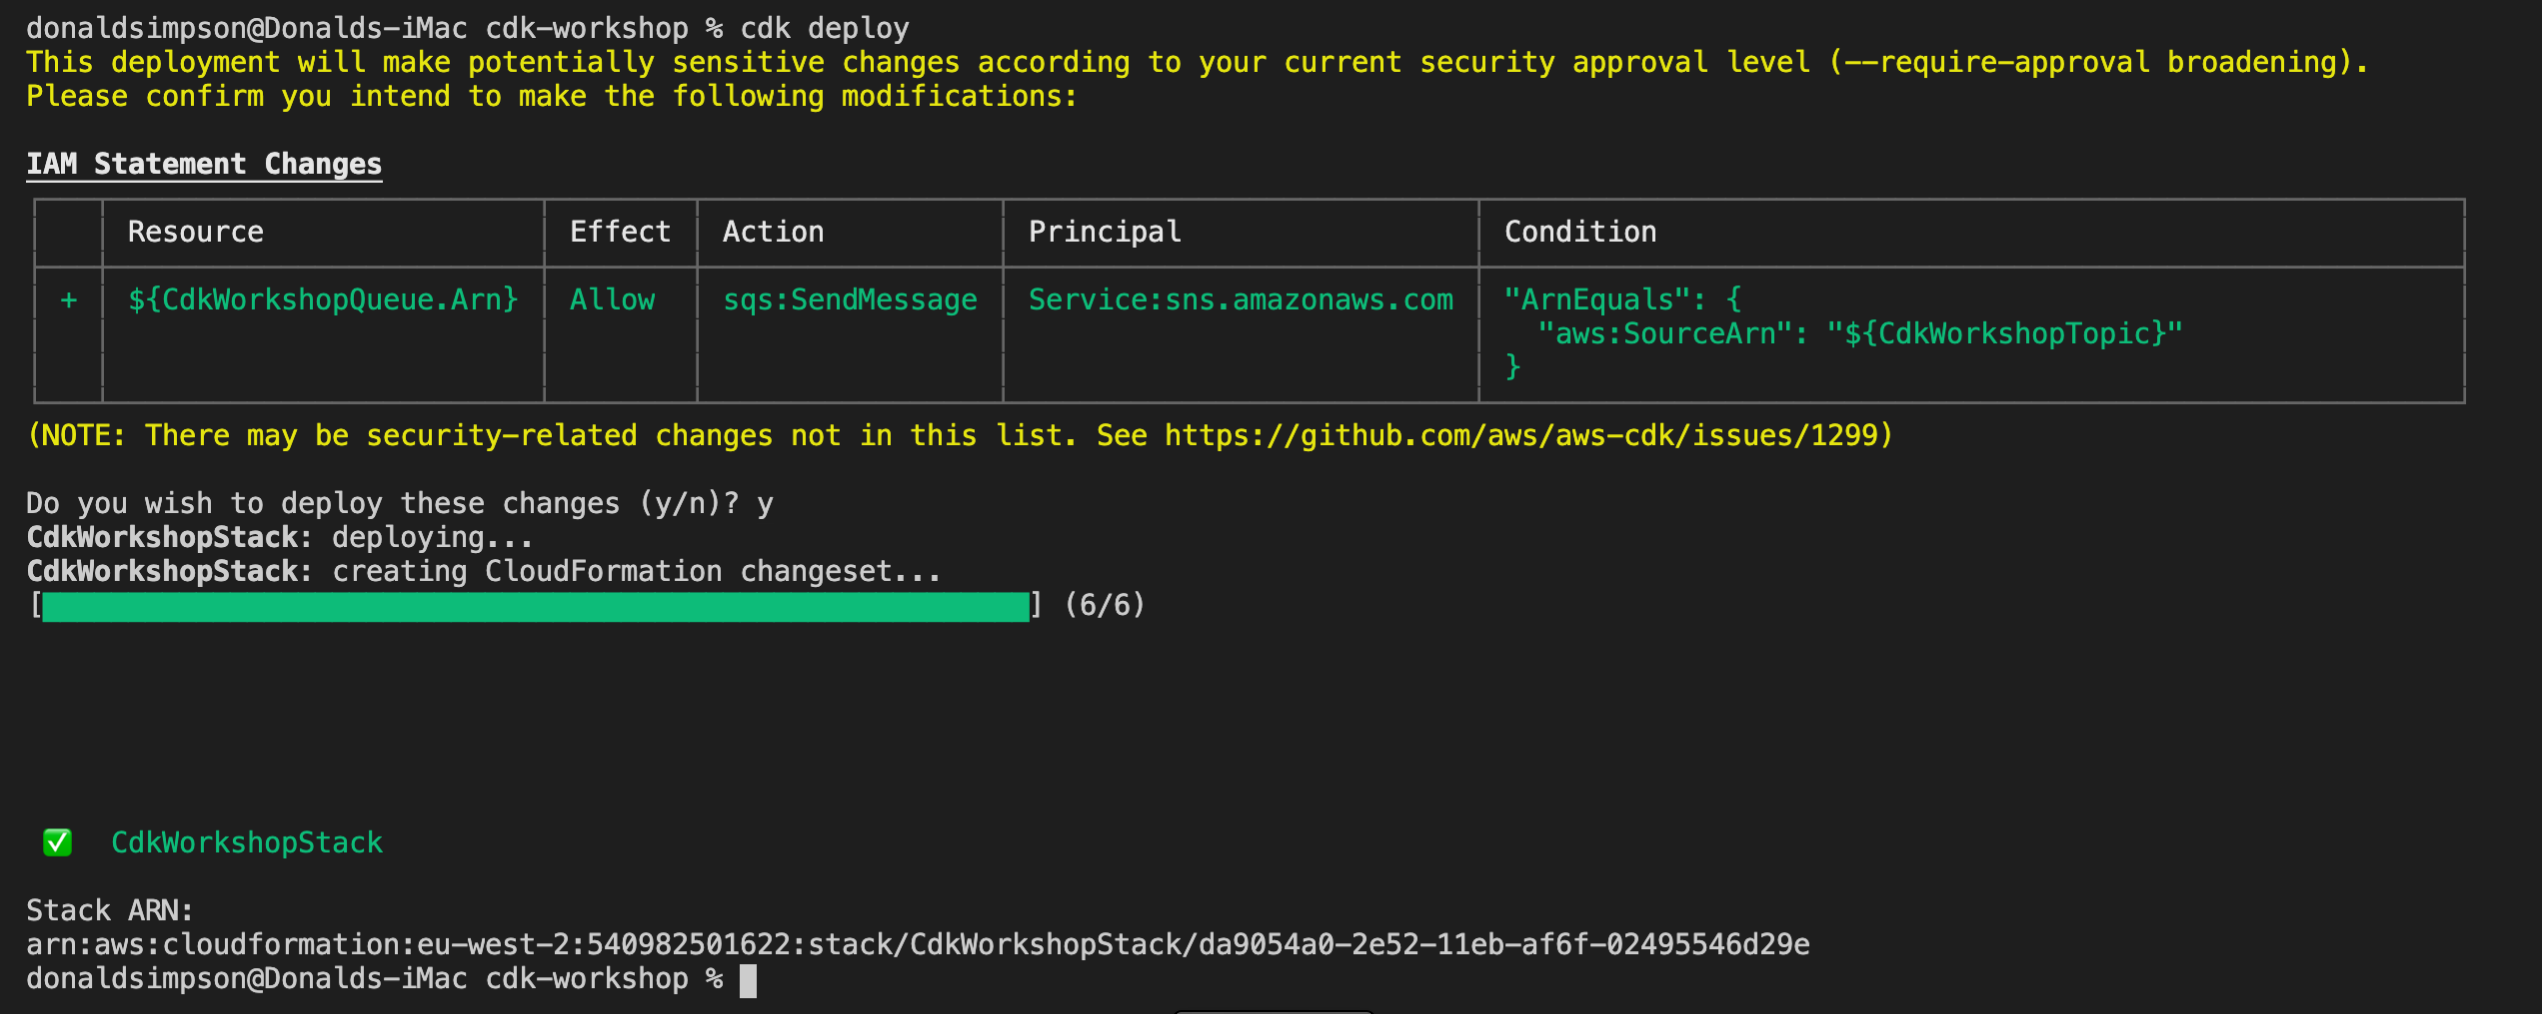Screen dimensions: 2542x1014
Task: Click the green CdkWorkshopStack success label
Action: point(247,843)
